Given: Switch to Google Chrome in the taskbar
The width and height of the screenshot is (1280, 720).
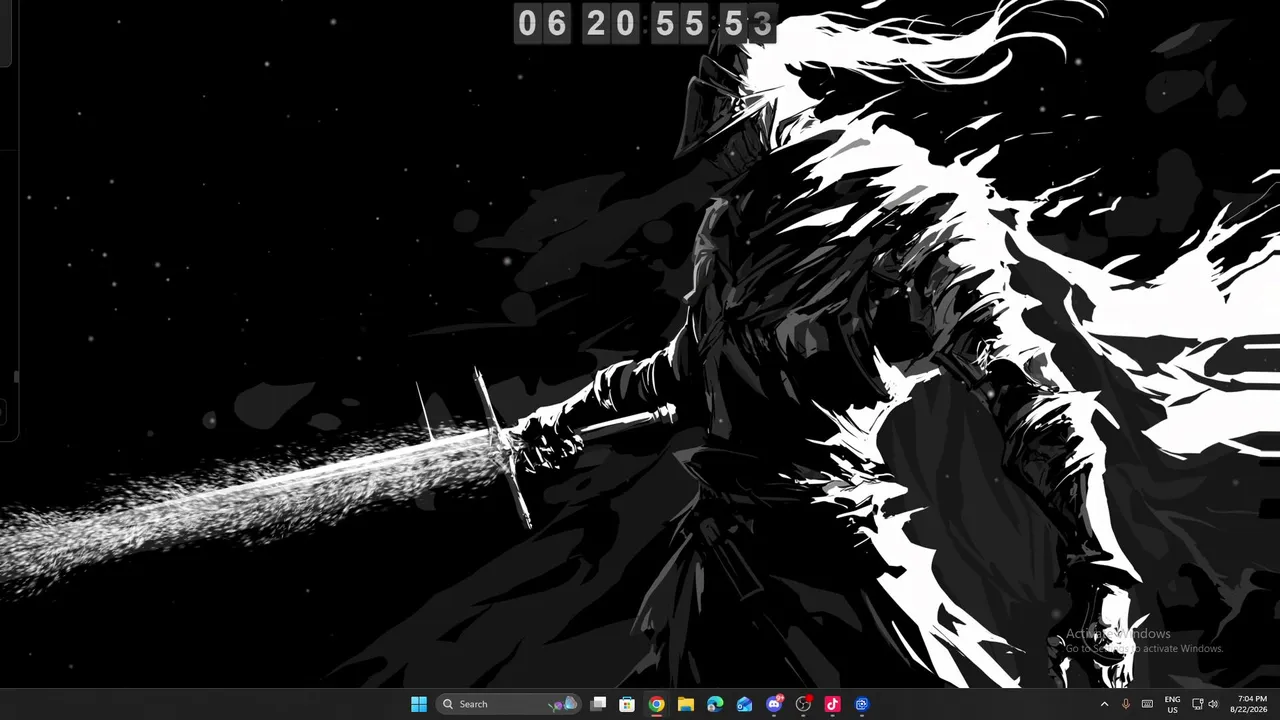Looking at the screenshot, I should (656, 704).
